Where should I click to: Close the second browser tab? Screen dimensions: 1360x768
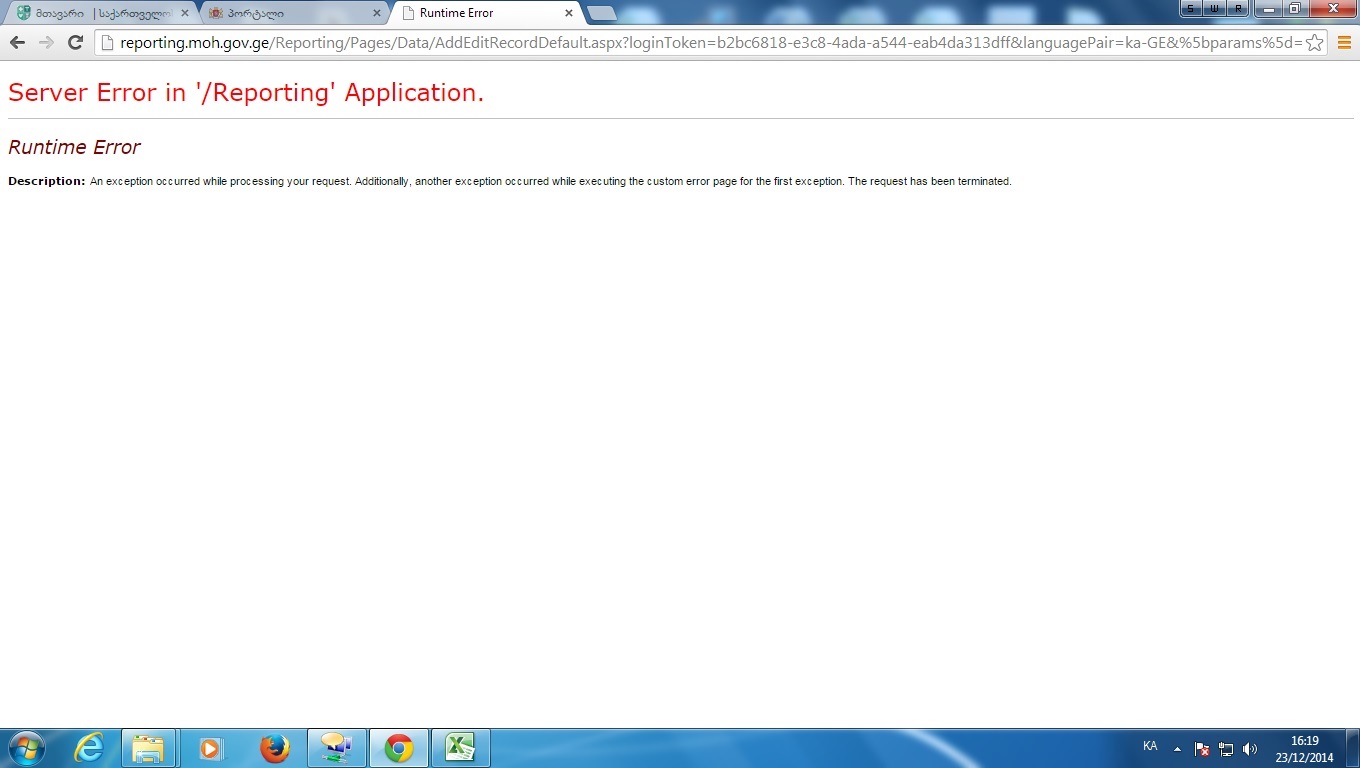pos(376,13)
